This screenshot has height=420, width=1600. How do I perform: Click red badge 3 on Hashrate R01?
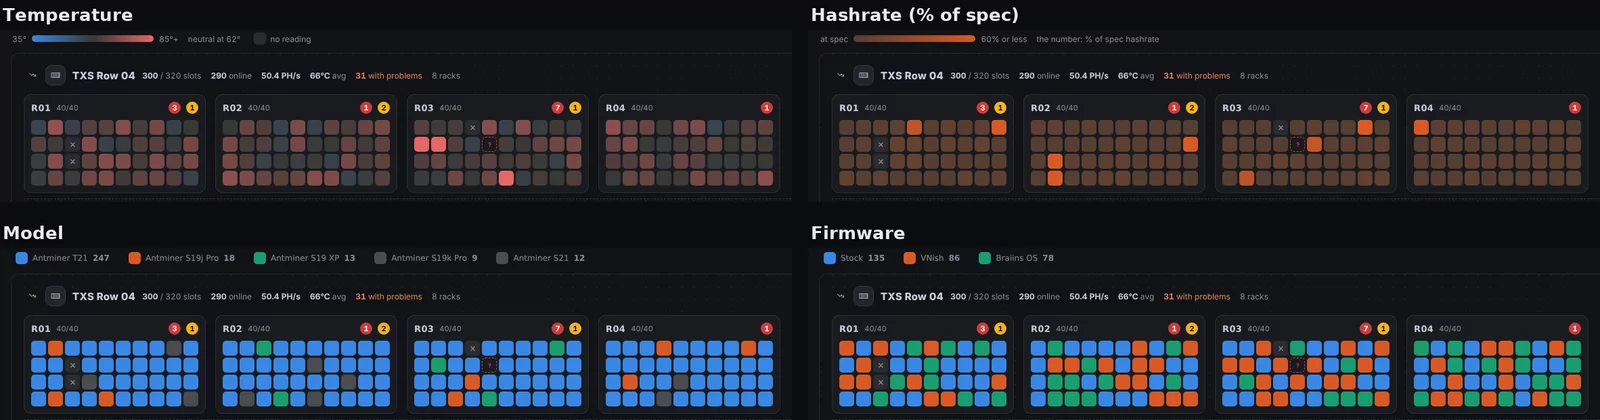pos(982,108)
